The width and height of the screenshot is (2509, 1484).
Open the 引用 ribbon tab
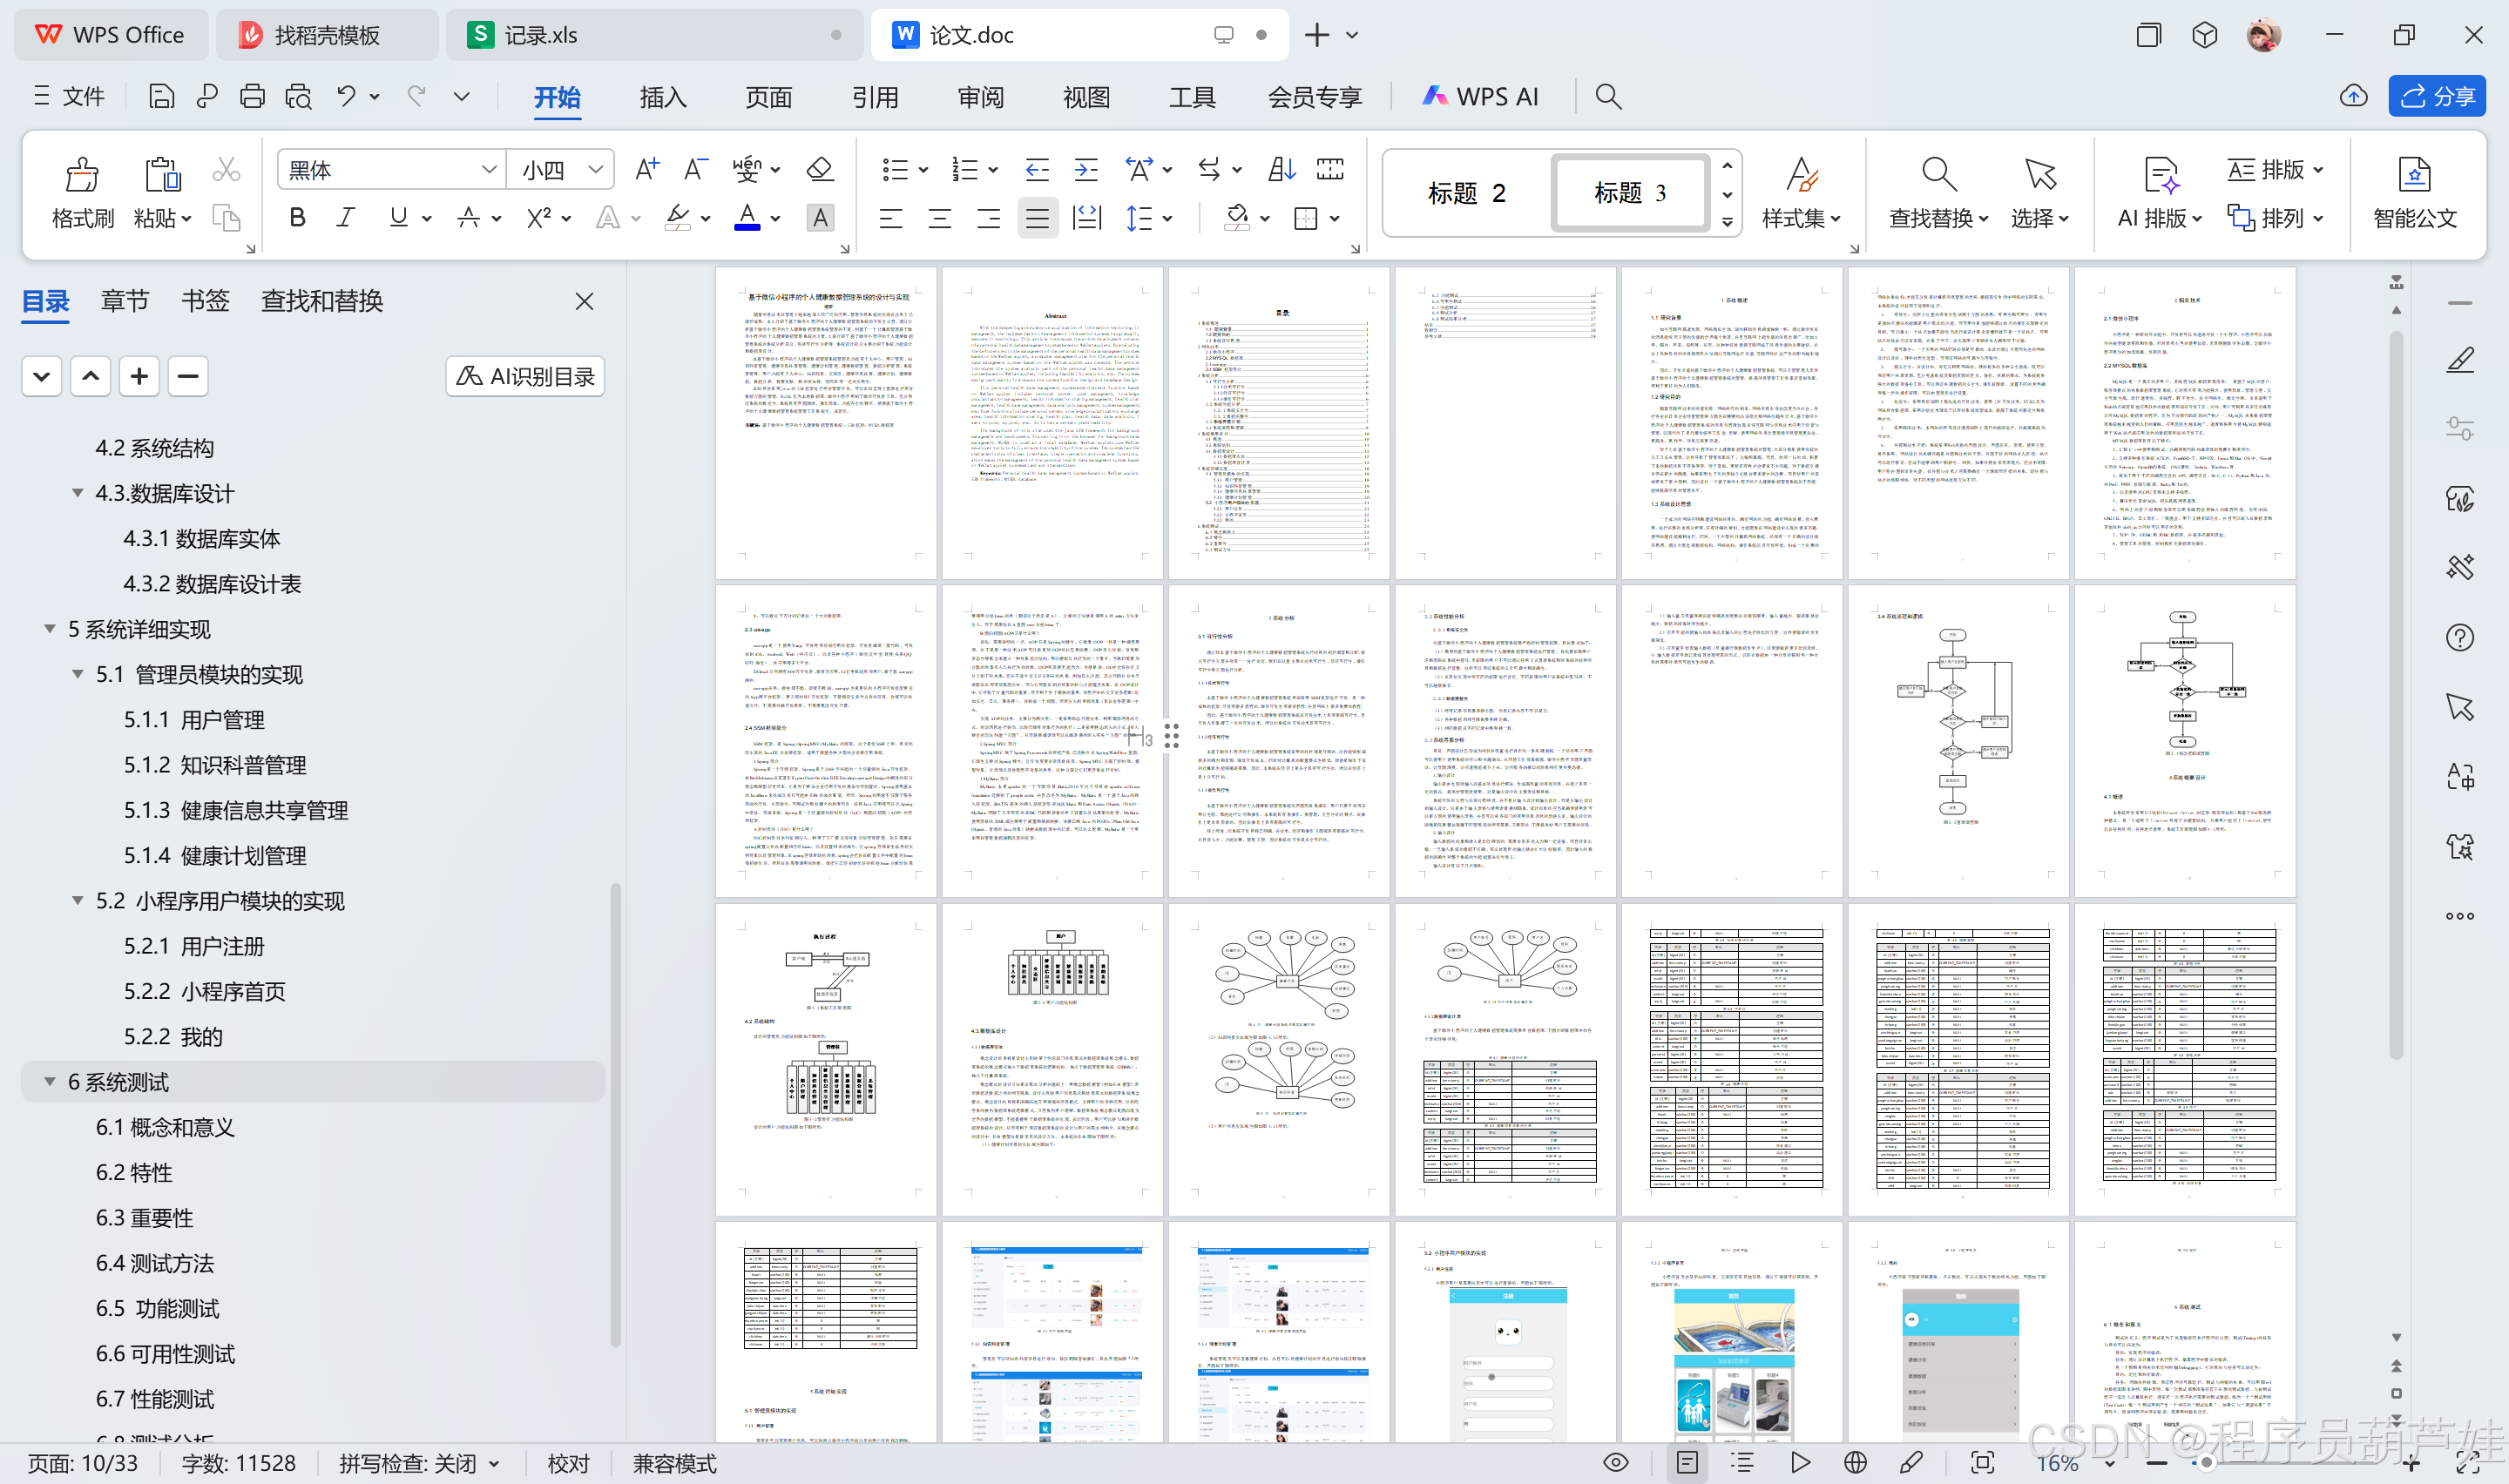click(x=875, y=97)
